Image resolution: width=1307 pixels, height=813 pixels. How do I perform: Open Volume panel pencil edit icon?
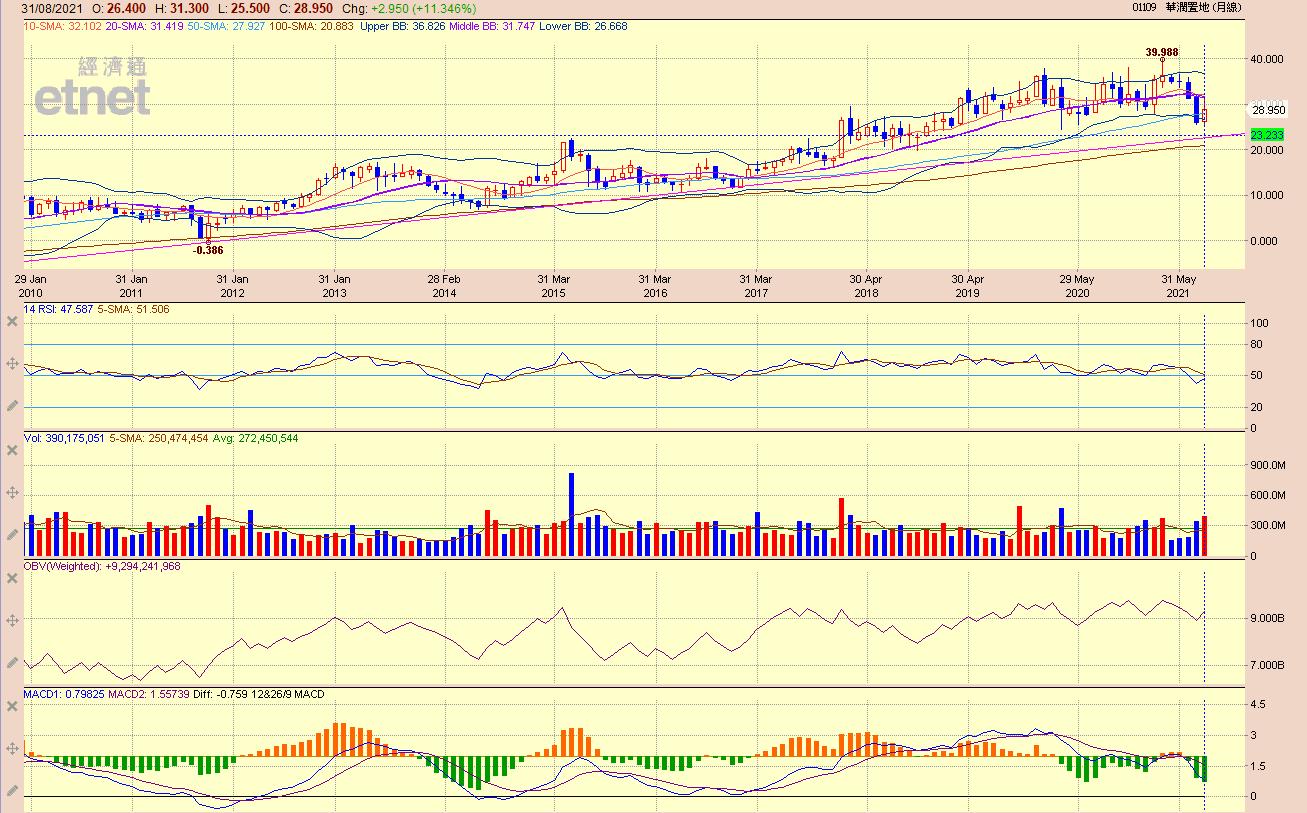(x=12, y=535)
